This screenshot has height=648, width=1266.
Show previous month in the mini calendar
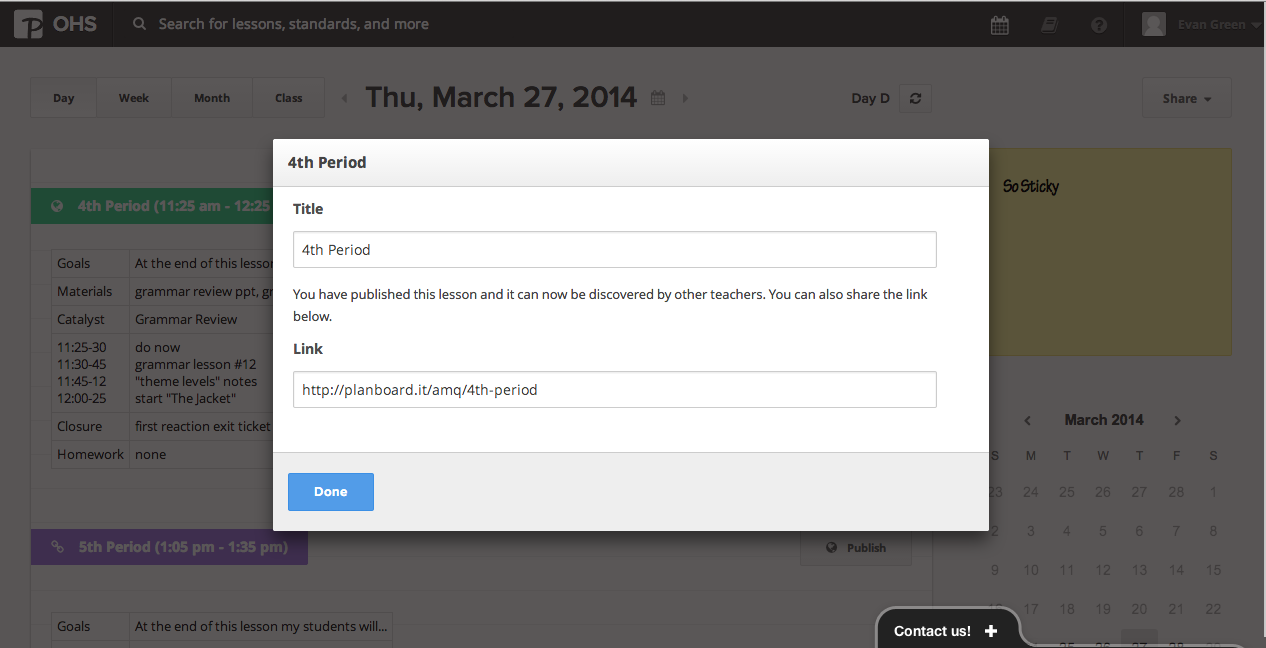tap(1027, 421)
